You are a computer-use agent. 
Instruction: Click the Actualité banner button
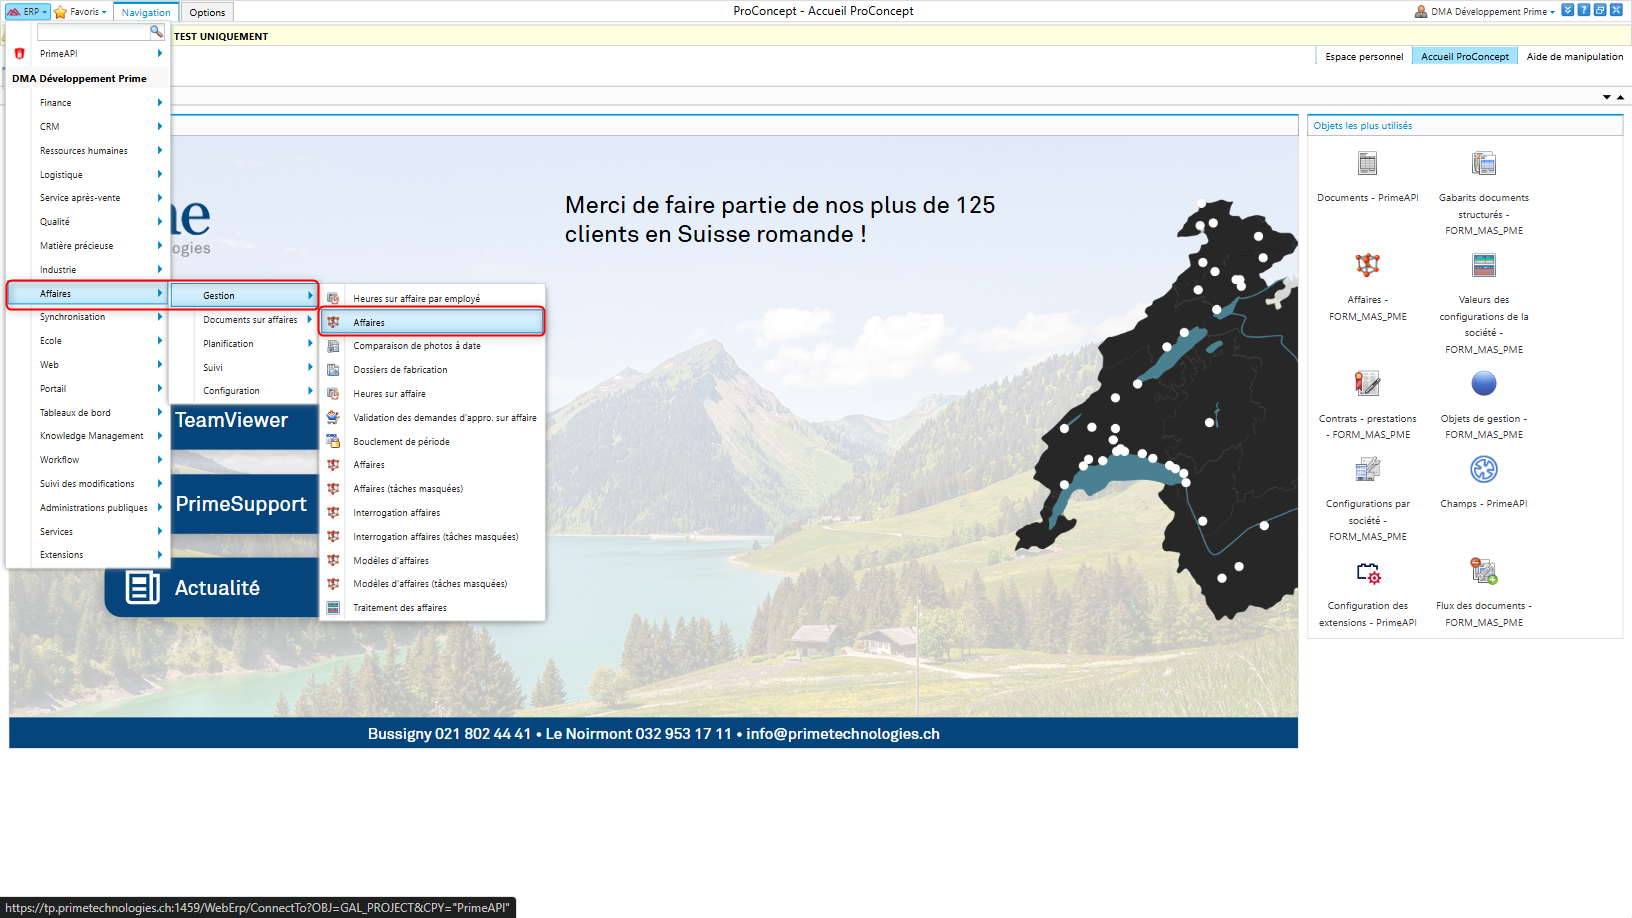215,588
